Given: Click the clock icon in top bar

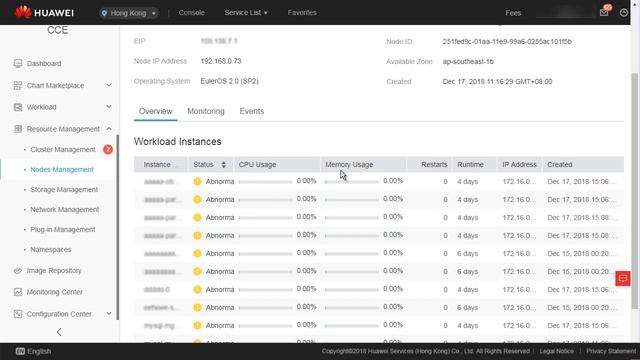Looking at the screenshot, I should 624,13.
